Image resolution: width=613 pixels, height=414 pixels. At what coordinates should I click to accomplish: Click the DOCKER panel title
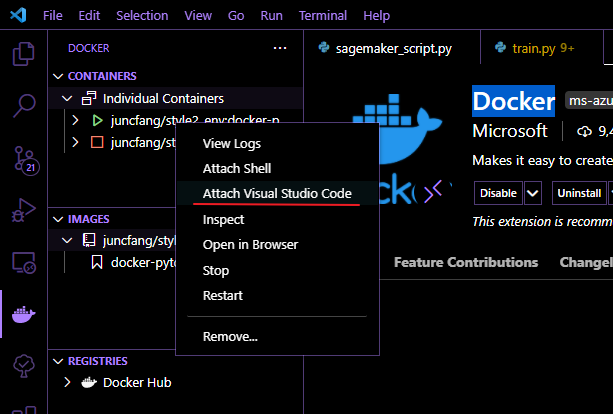(89, 48)
